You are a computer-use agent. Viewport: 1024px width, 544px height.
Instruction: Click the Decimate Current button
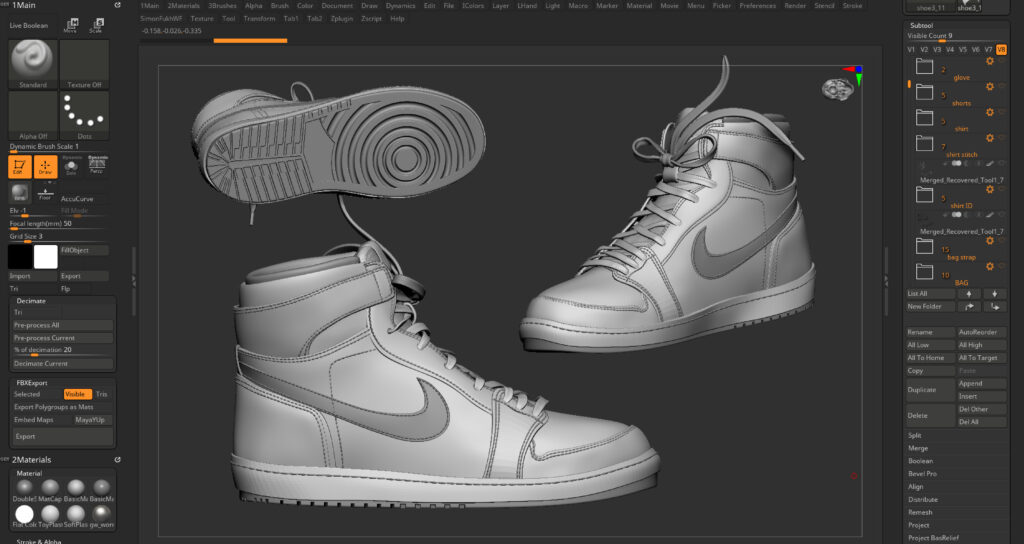click(63, 364)
